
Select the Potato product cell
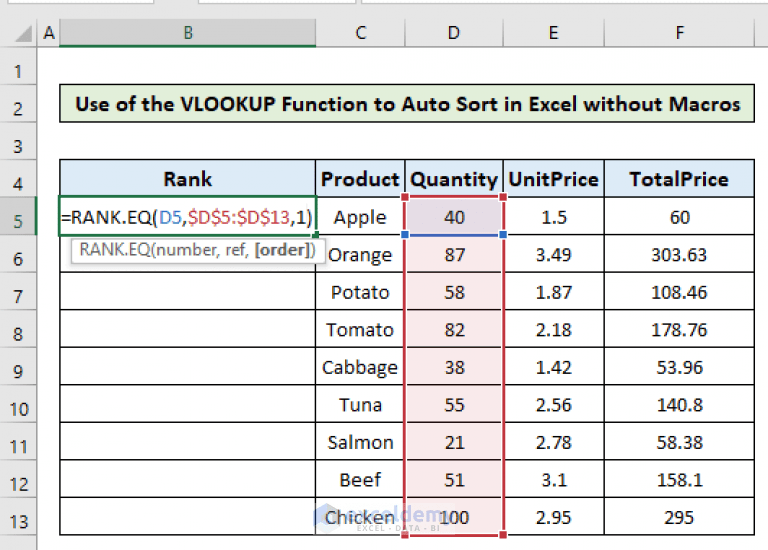tap(360, 291)
